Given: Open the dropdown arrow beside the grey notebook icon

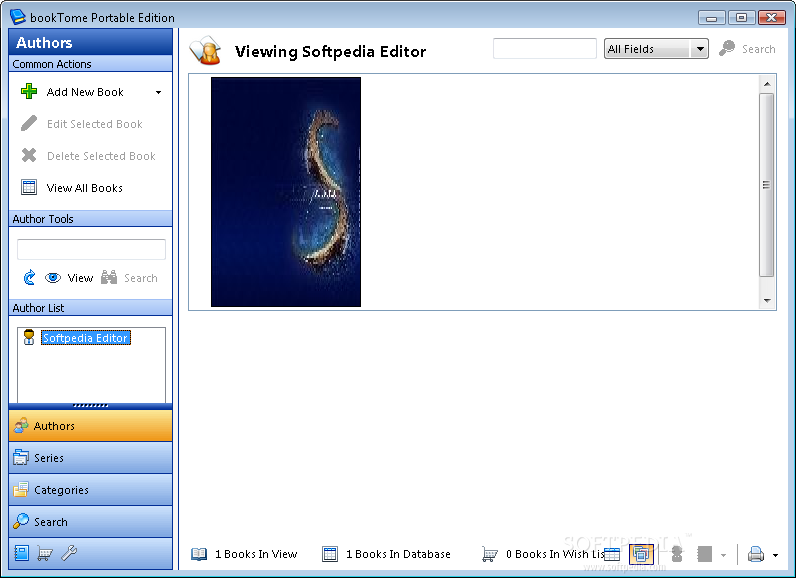Looking at the screenshot, I should pyautogui.click(x=723, y=555).
